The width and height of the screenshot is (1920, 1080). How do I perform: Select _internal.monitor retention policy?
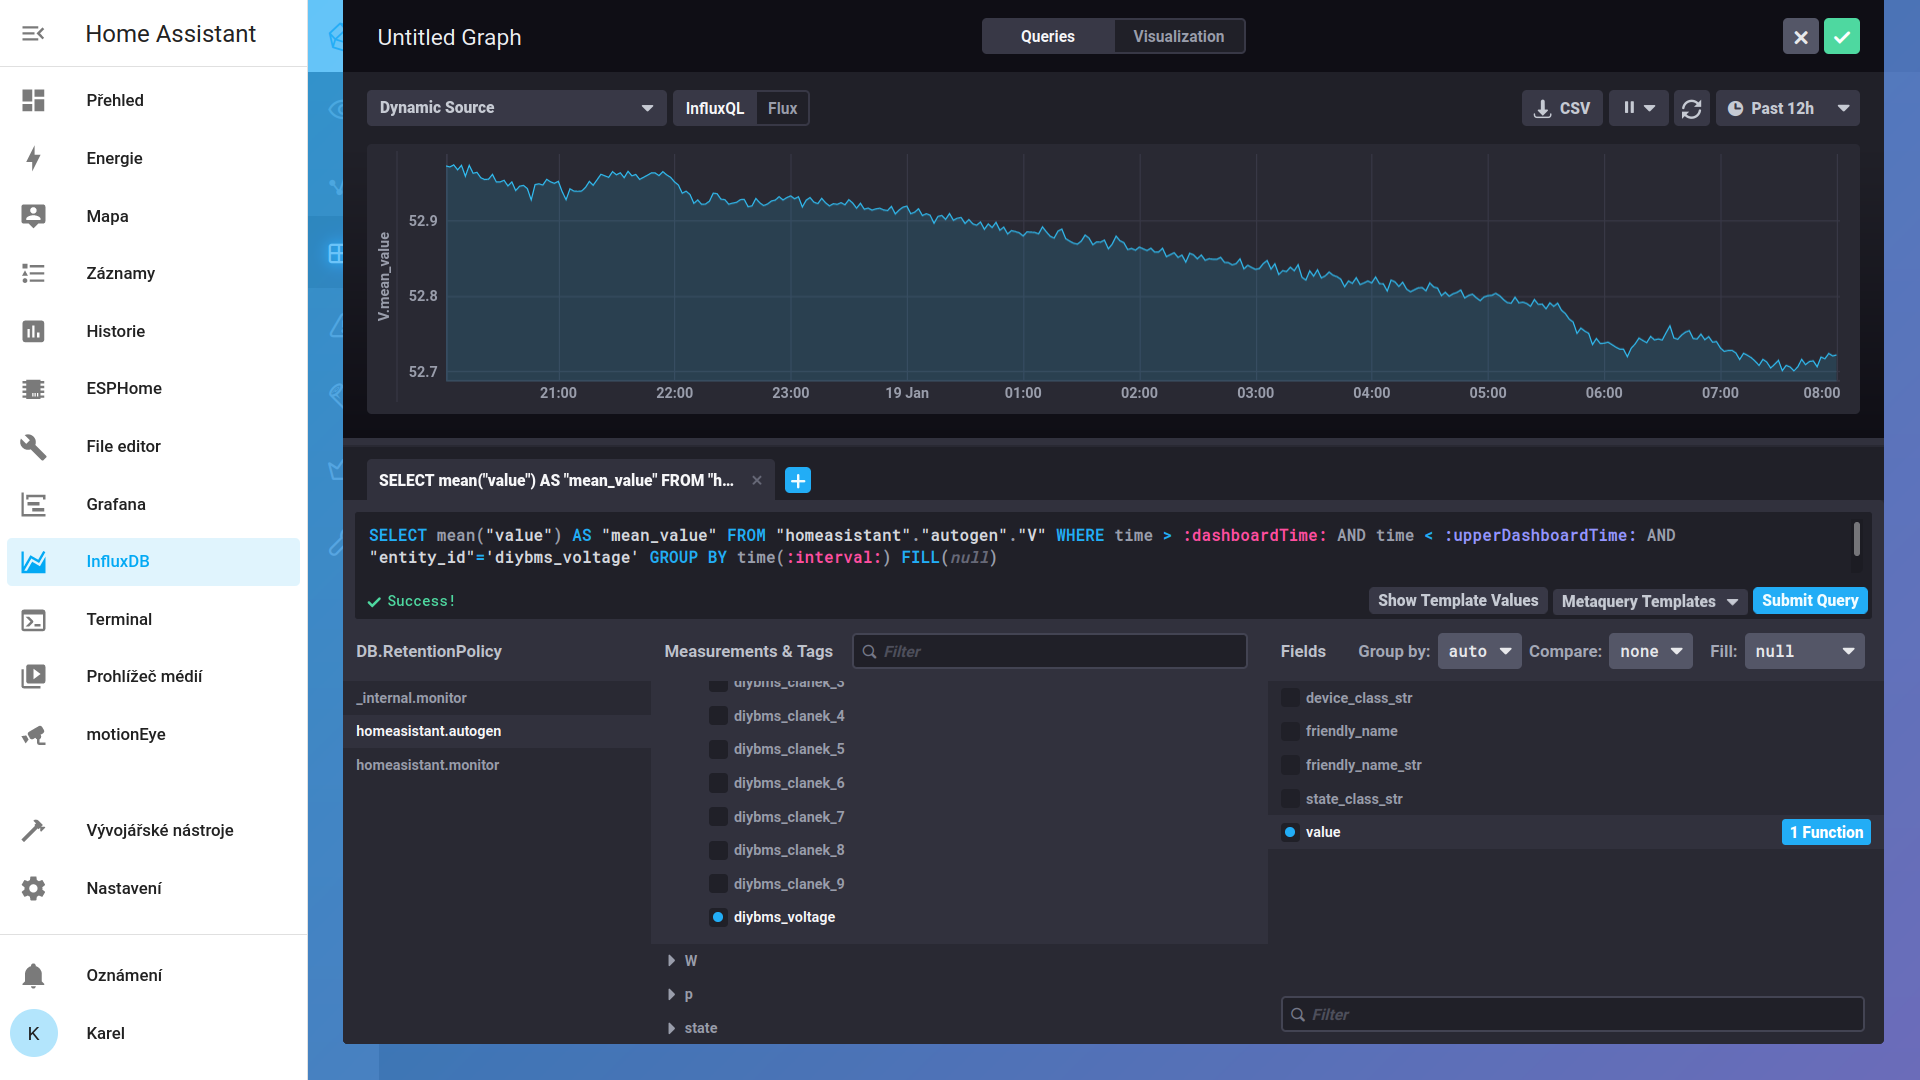click(x=497, y=698)
